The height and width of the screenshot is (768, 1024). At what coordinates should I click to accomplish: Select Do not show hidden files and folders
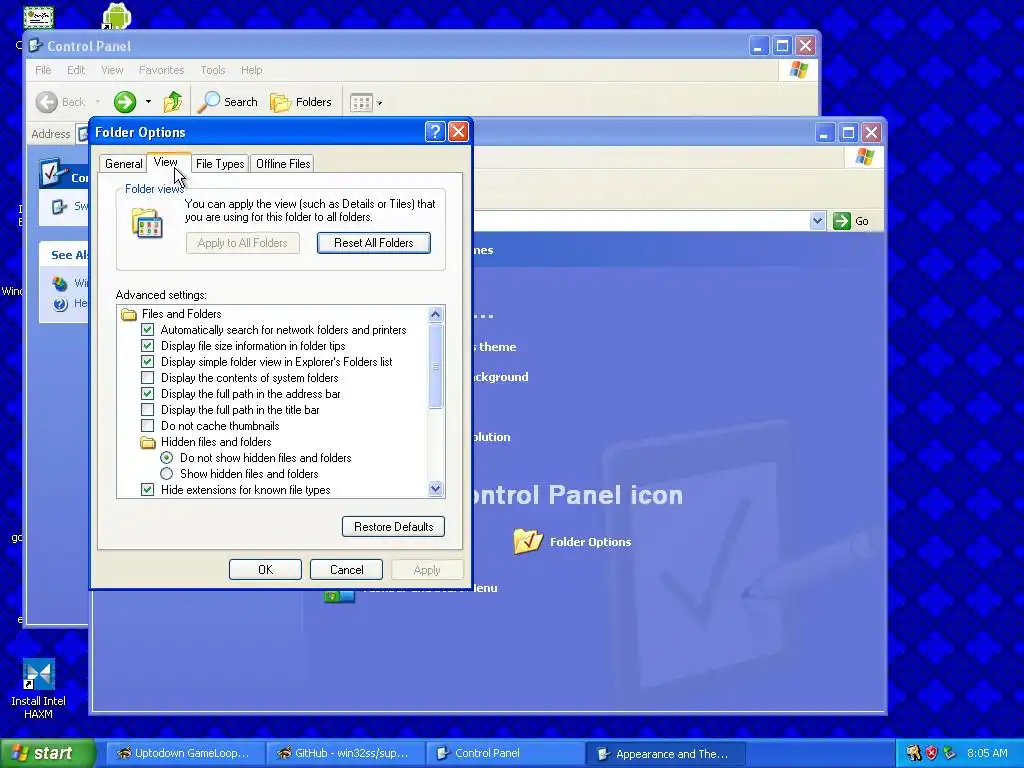tap(167, 458)
